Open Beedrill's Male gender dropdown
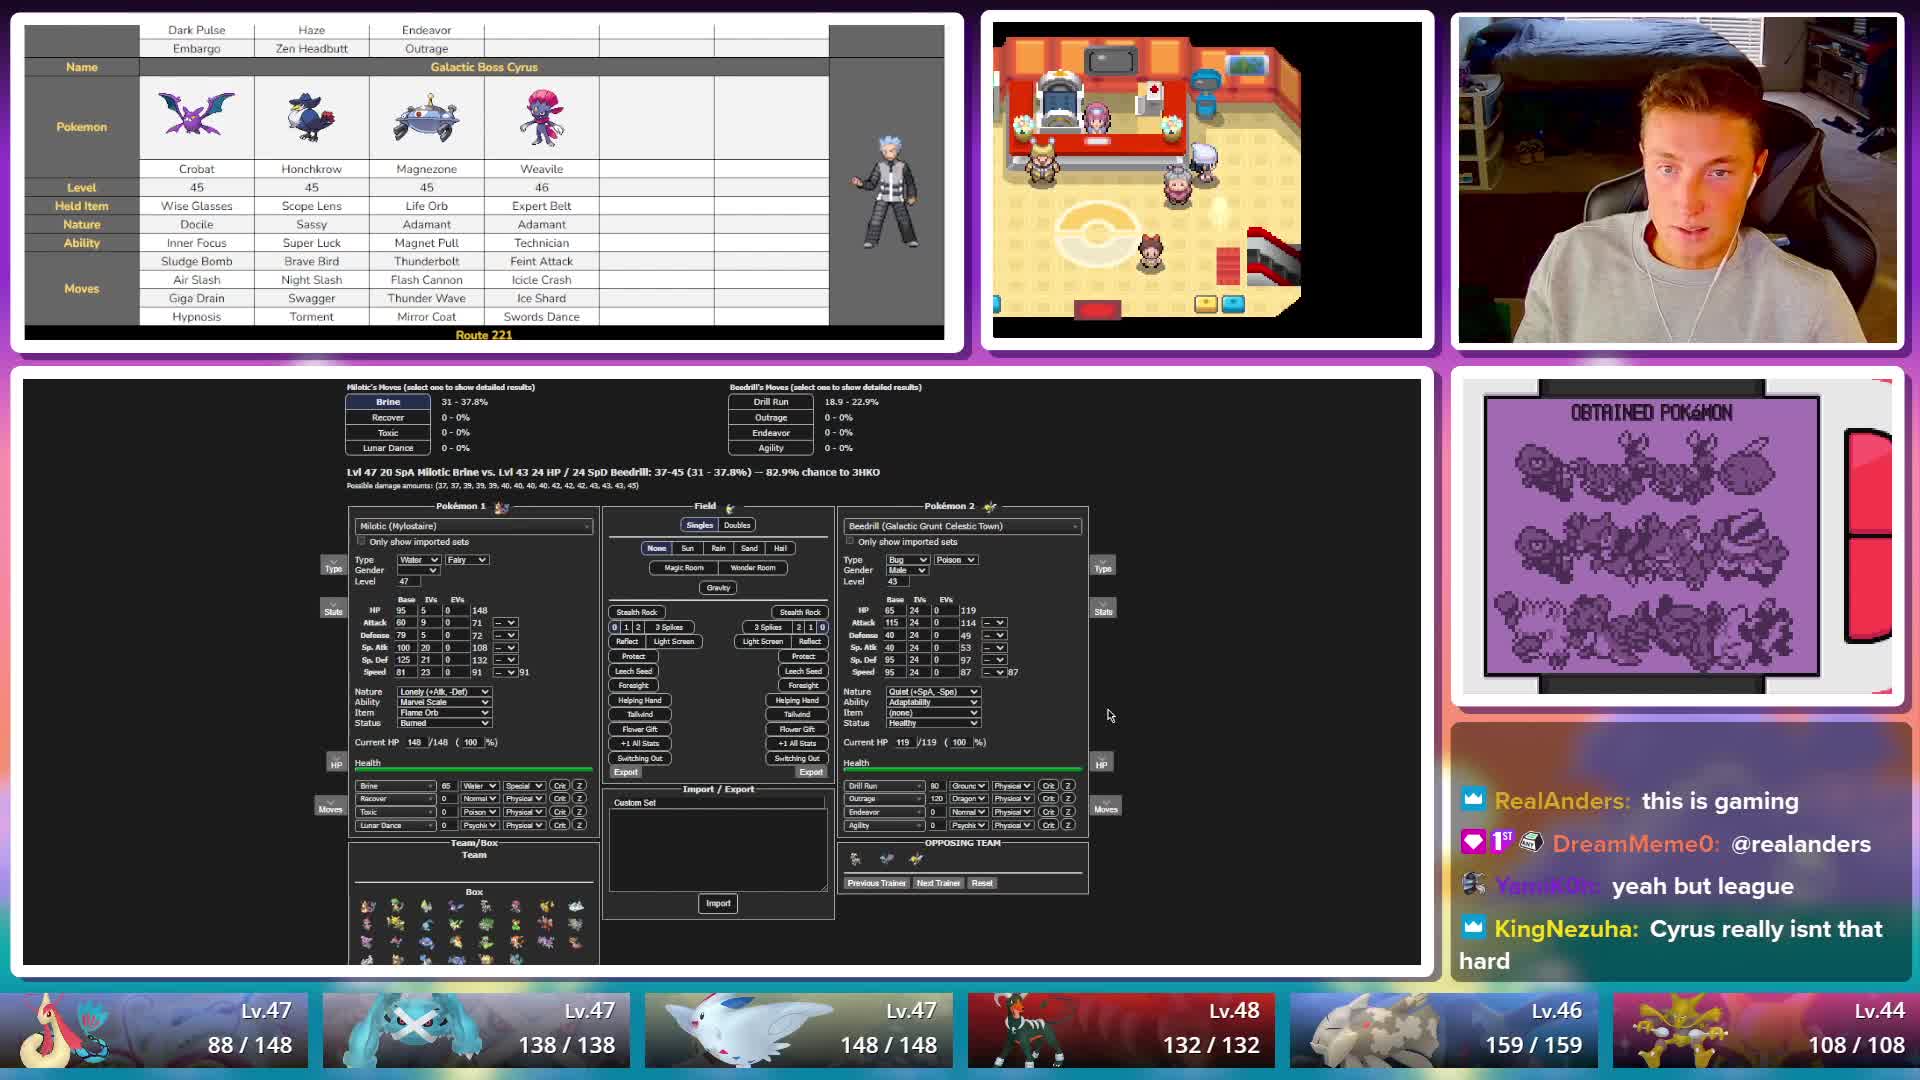1920x1080 pixels. [x=906, y=570]
